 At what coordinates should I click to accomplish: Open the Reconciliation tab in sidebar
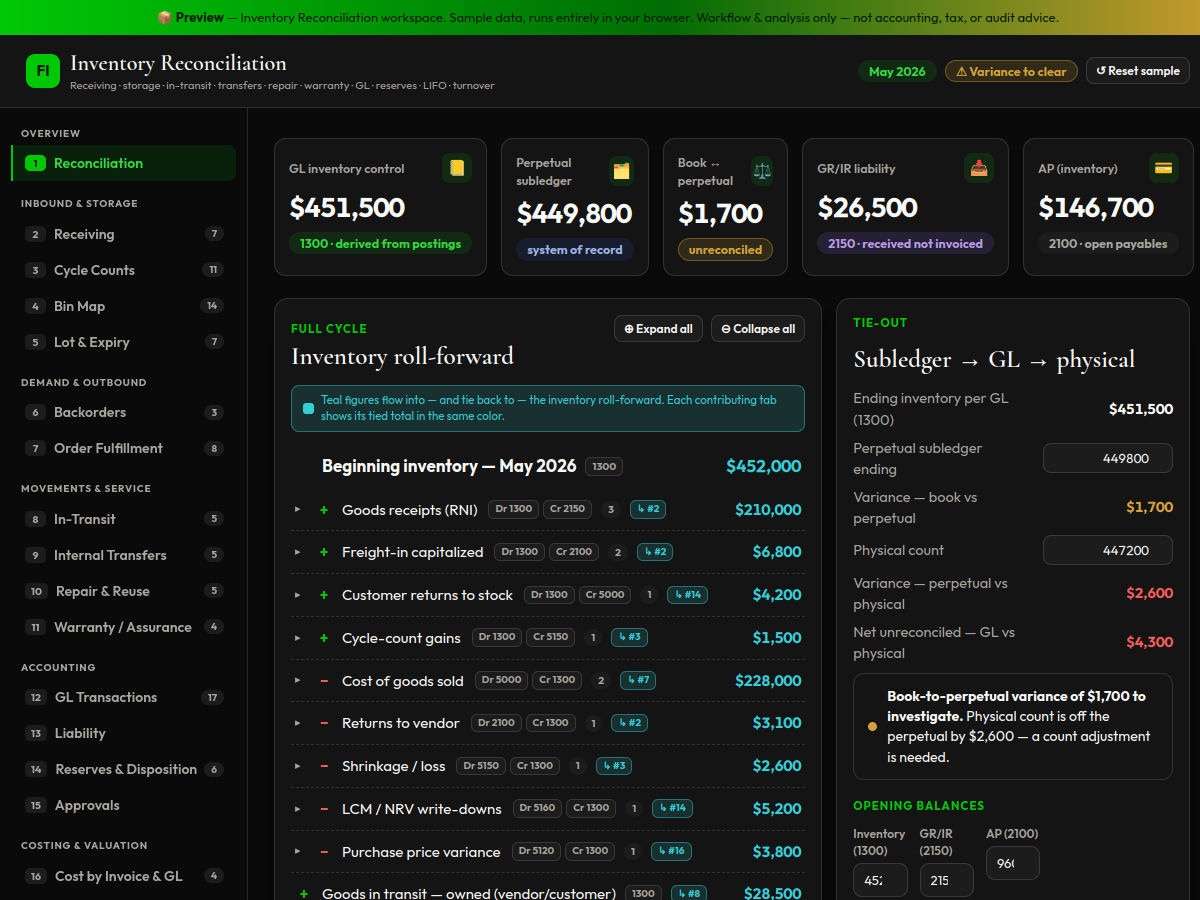pyautogui.click(x=123, y=163)
